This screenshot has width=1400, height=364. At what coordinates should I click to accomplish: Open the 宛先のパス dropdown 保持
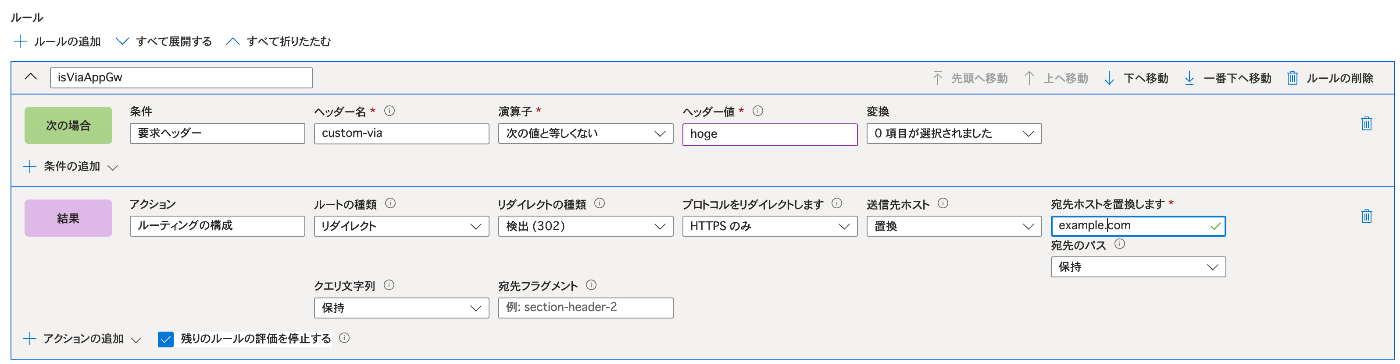coord(1138,267)
